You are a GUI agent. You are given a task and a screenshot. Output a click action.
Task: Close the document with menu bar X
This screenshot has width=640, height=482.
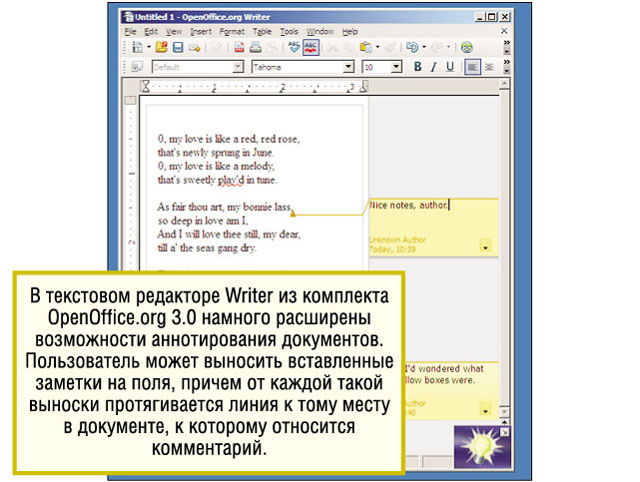pos(504,31)
